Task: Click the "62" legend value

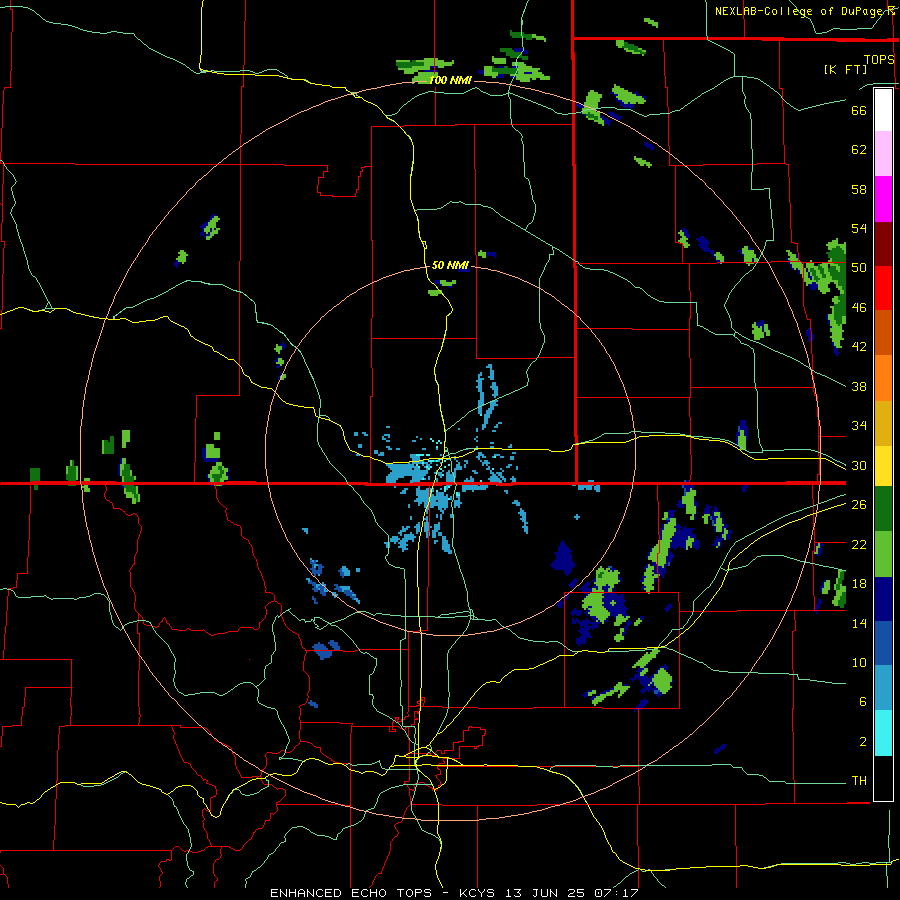Action: (859, 150)
